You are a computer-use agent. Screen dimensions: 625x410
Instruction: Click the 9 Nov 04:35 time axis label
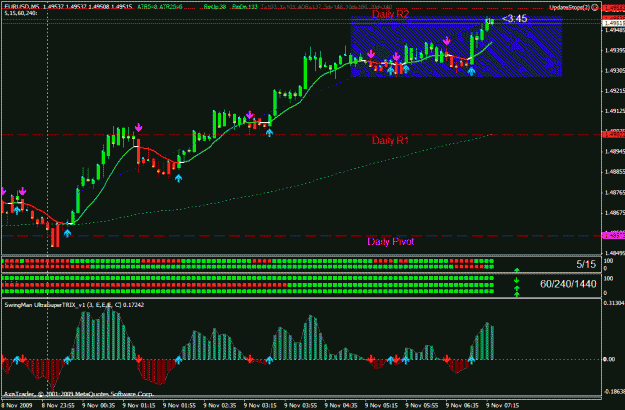pyautogui.click(x=341, y=405)
